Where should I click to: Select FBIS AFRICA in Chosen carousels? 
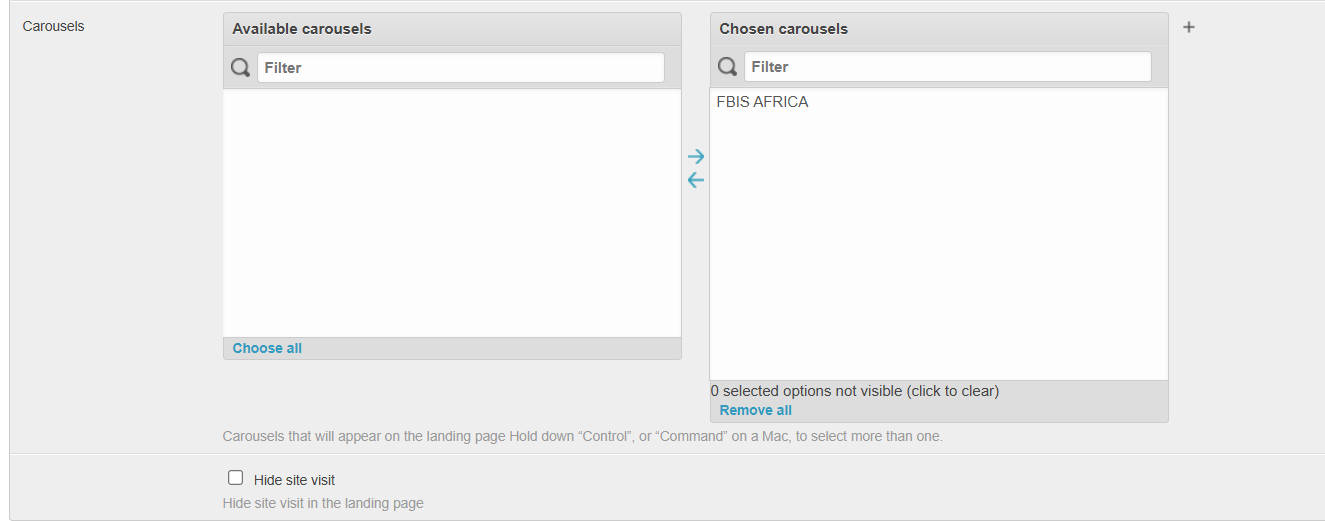tap(762, 102)
